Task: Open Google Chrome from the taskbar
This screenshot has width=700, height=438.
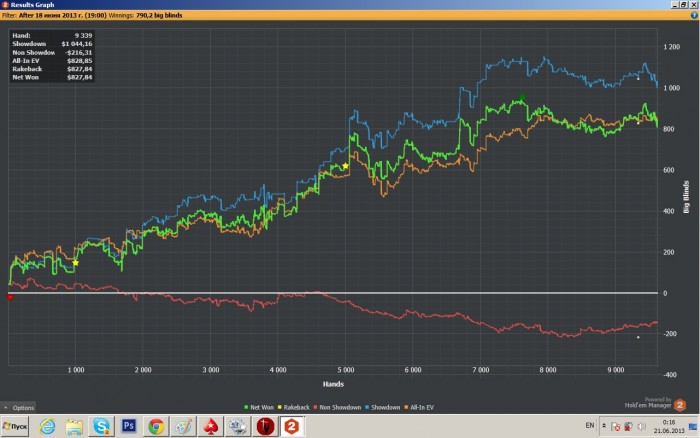Action: click(156, 427)
